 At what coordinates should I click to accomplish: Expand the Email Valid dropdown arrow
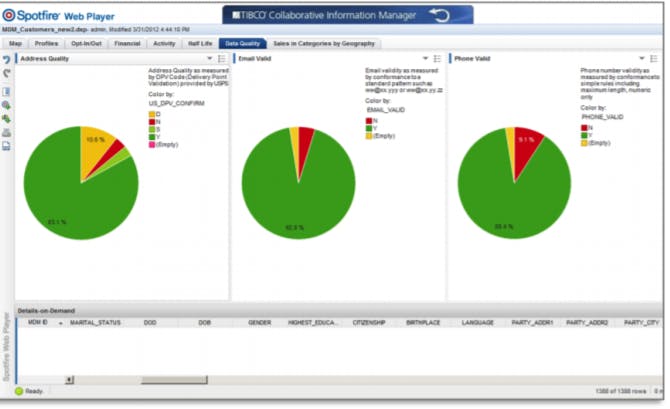pyautogui.click(x=425, y=59)
